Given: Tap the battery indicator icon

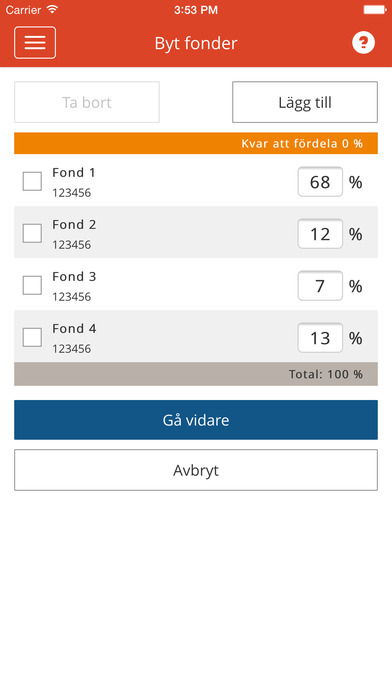Looking at the screenshot, I should pyautogui.click(x=375, y=9).
